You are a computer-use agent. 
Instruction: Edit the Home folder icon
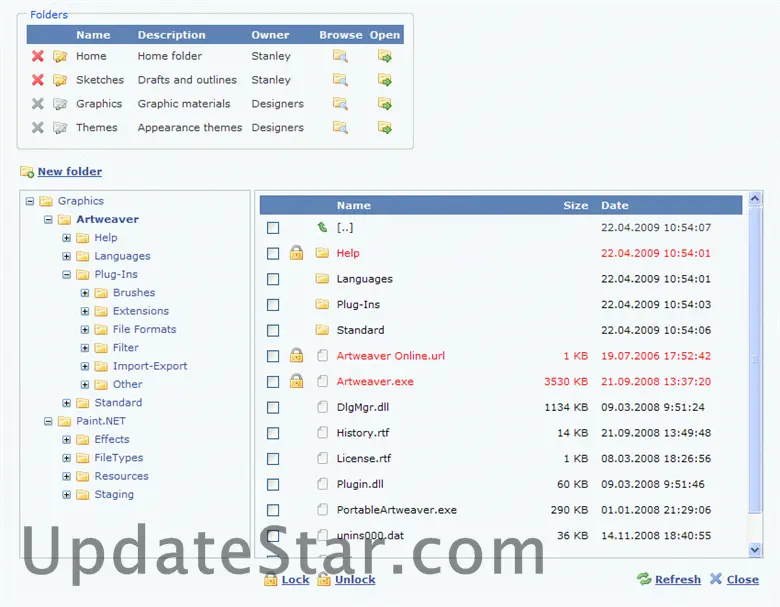[60, 56]
